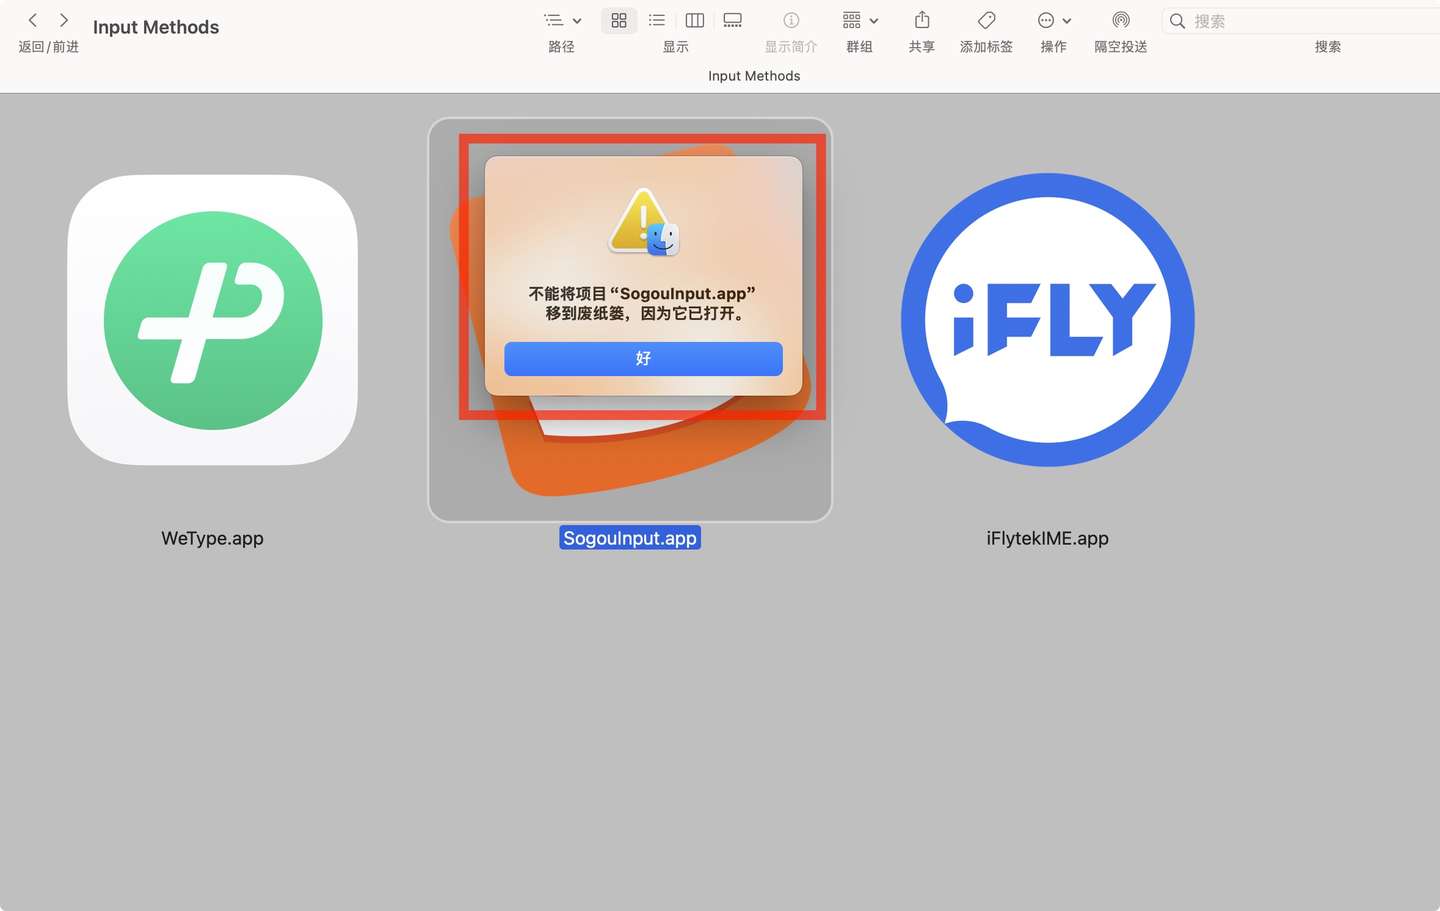Switch to list view
1440x911 pixels.
pyautogui.click(x=657, y=20)
